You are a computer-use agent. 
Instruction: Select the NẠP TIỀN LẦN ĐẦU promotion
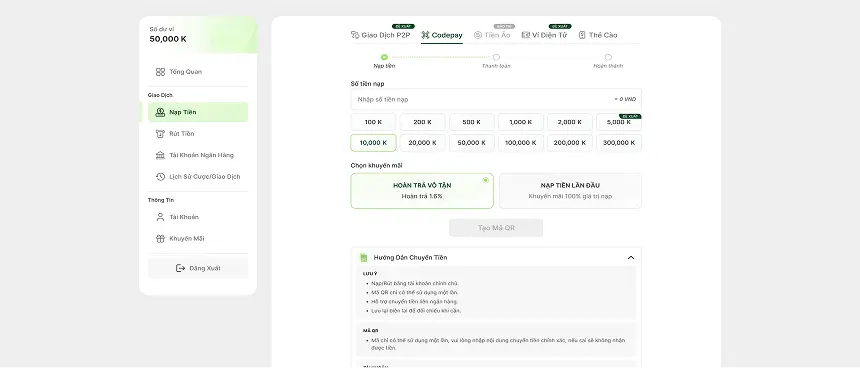pos(570,191)
